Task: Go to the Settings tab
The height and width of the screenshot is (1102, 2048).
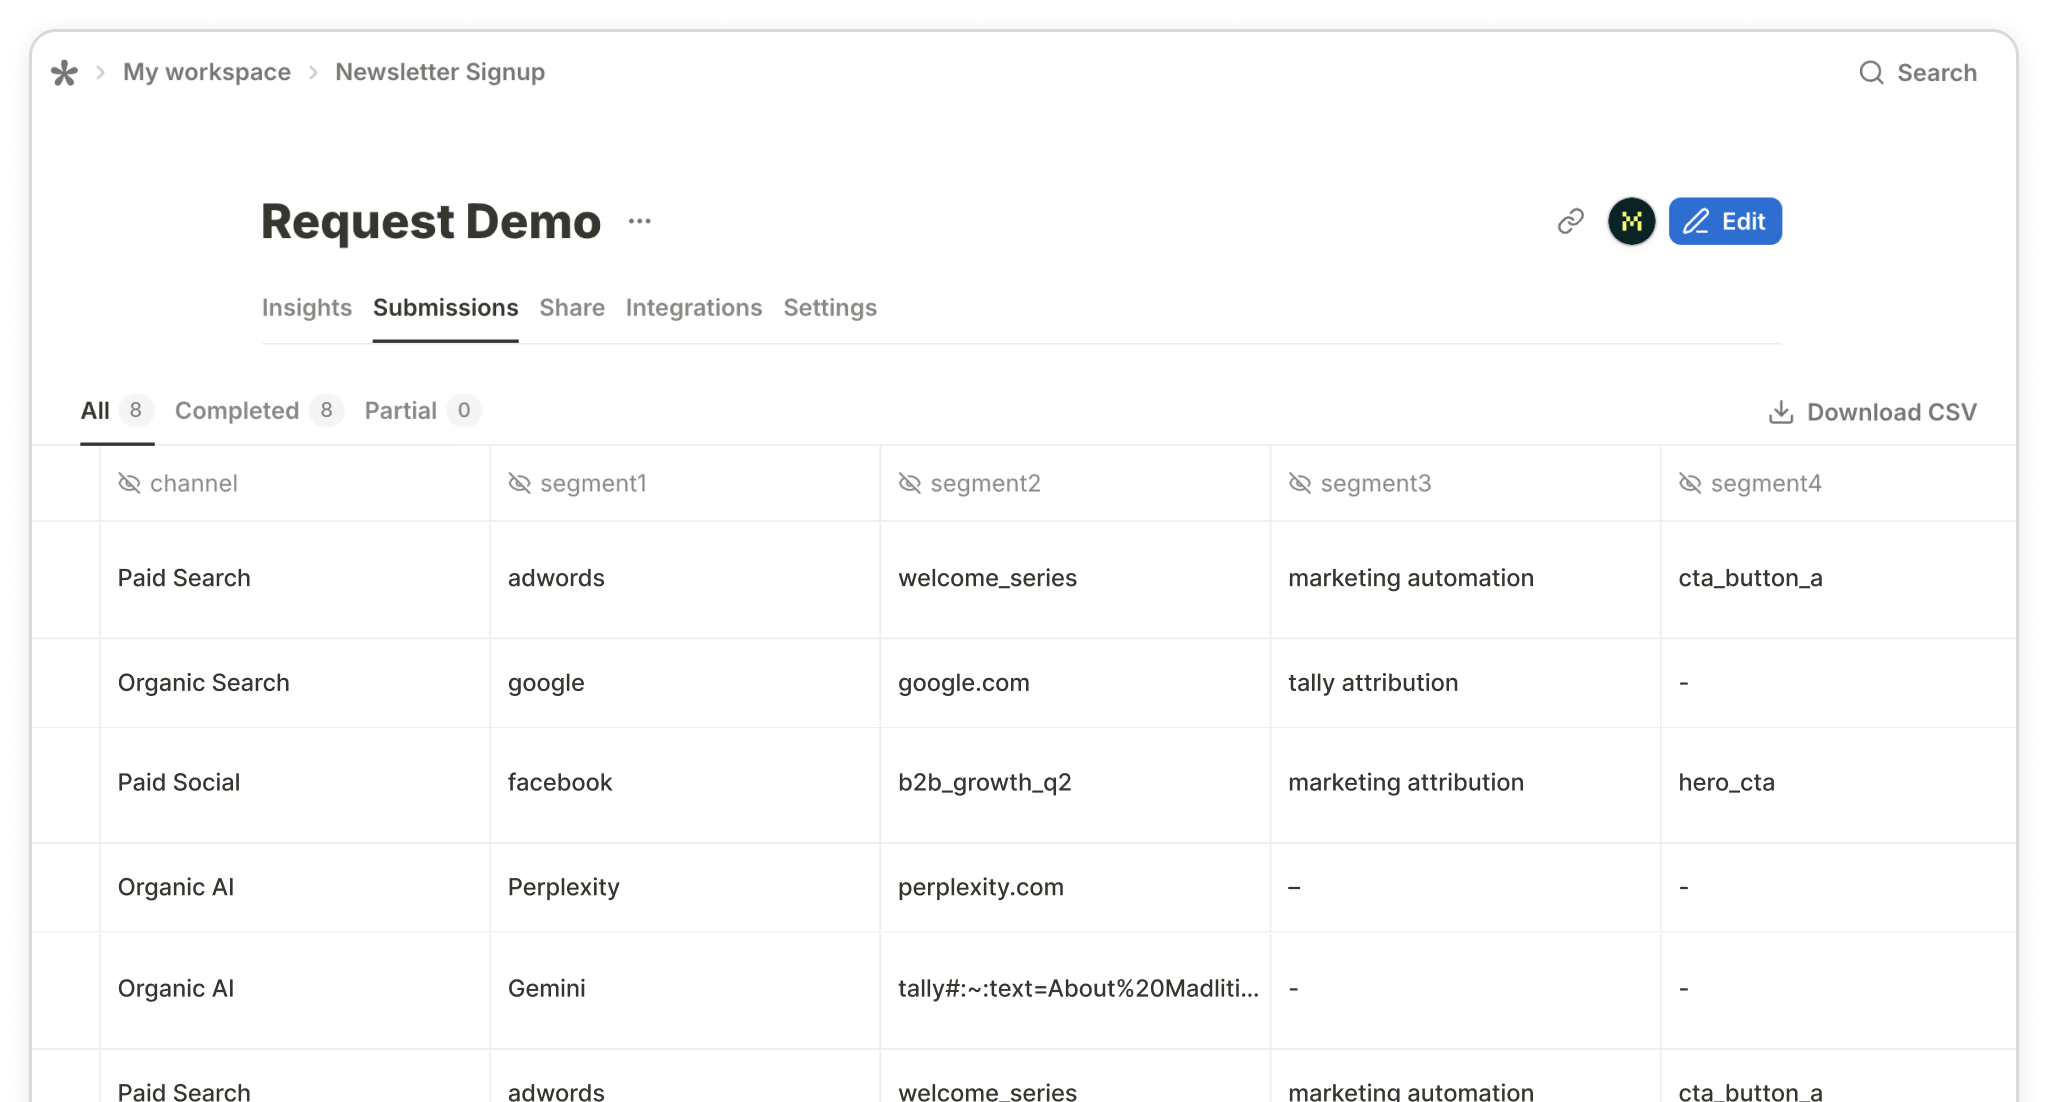Action: coord(829,308)
